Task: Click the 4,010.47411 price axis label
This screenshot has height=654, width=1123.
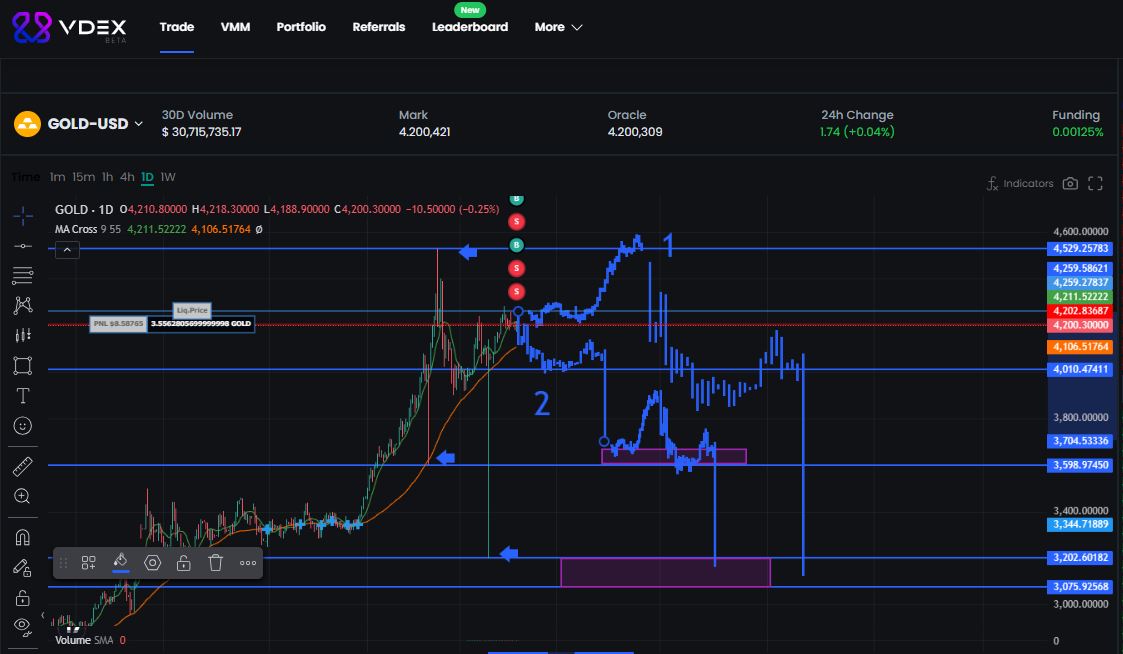Action: click(1080, 370)
